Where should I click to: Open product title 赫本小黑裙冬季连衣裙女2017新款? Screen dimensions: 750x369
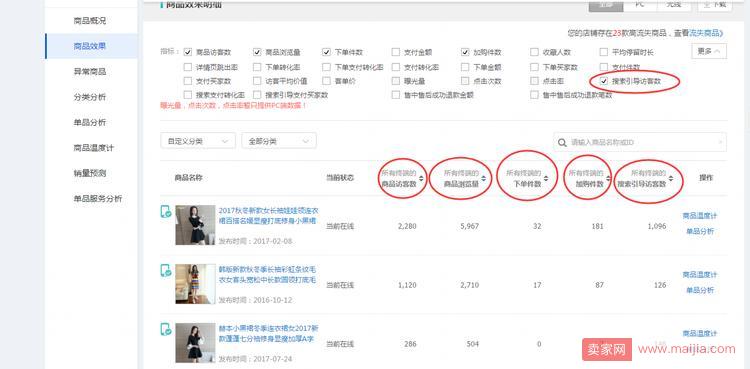click(x=268, y=334)
